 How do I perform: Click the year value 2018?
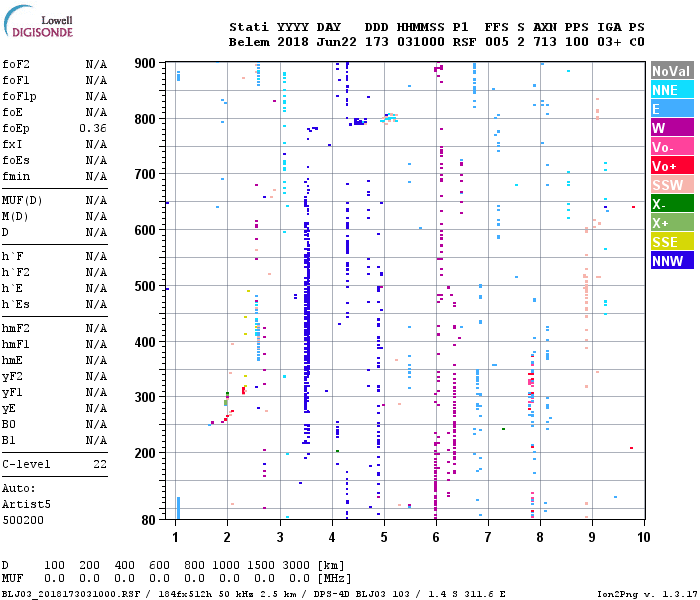293,42
